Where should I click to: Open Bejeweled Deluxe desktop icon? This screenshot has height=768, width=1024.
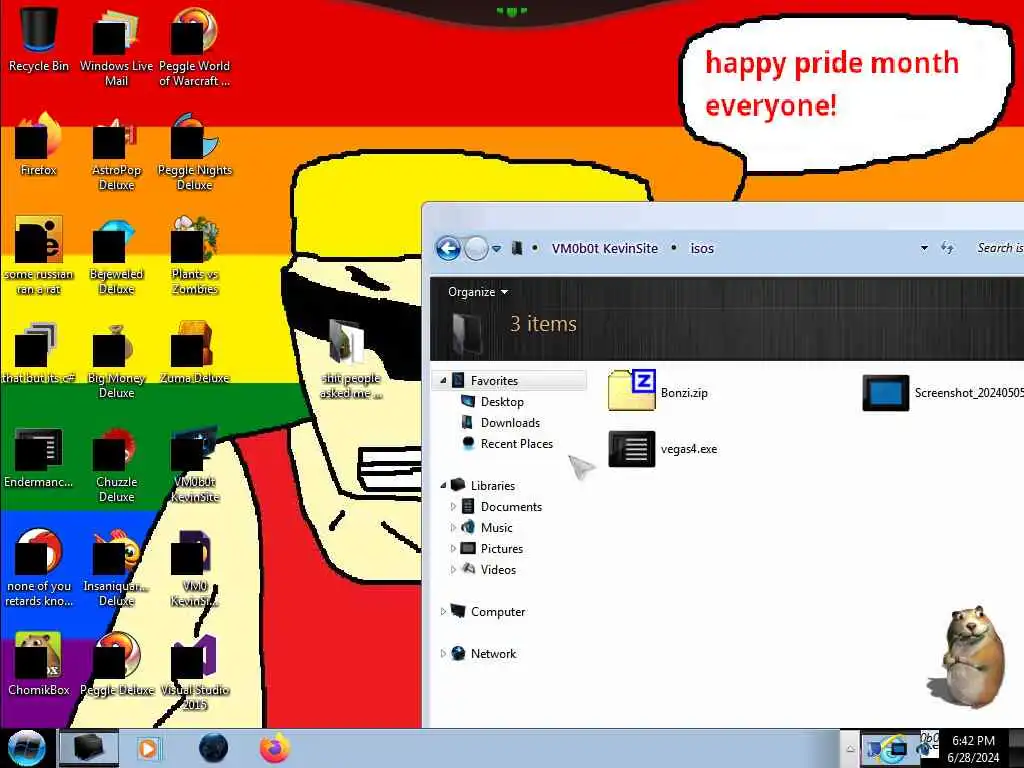click(116, 256)
